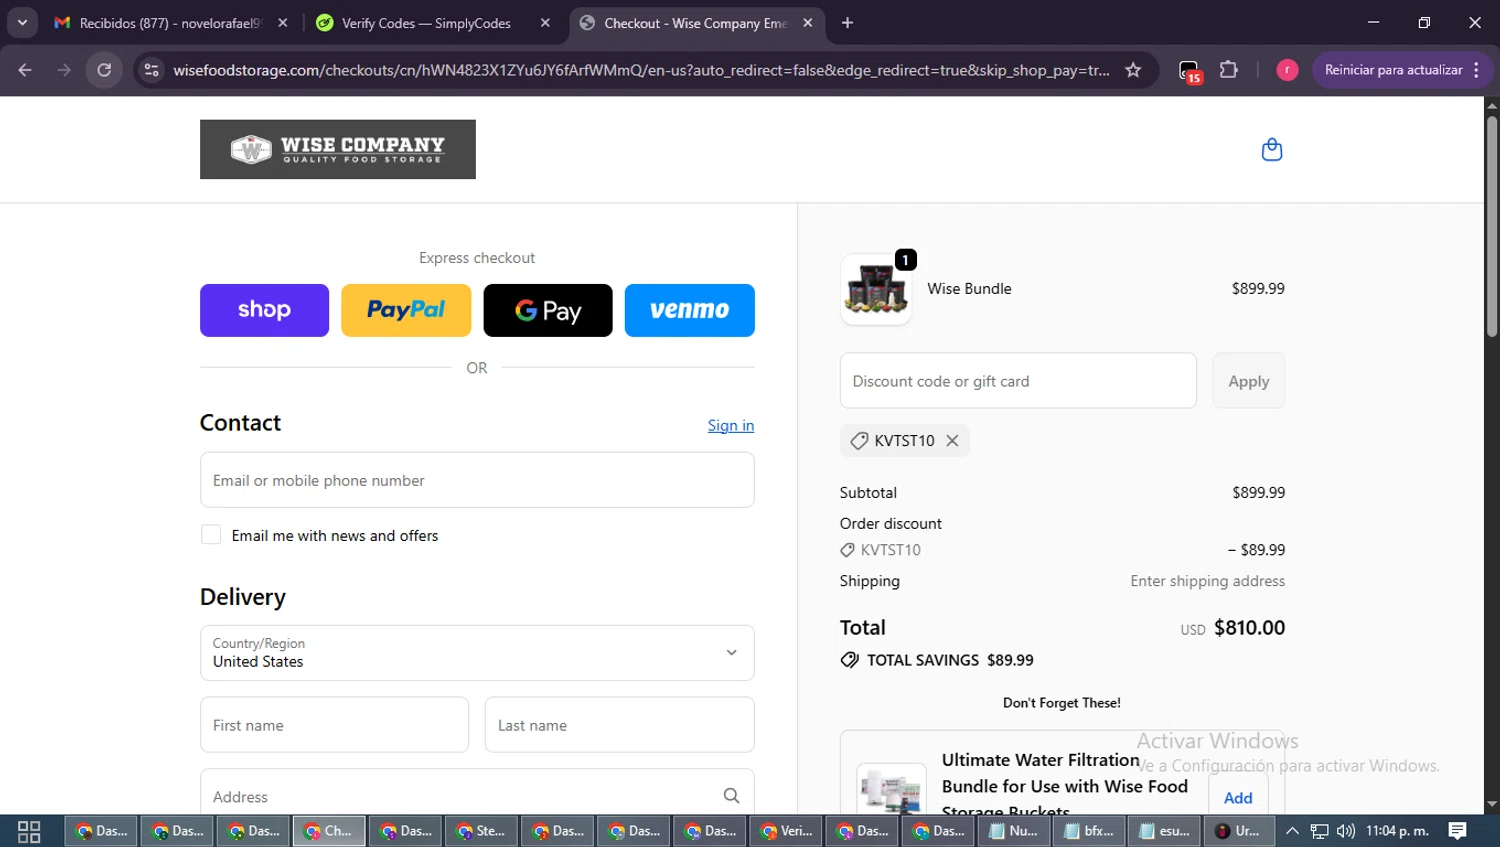Open the Ur... taskbar app
1500x847 pixels.
[1241, 831]
